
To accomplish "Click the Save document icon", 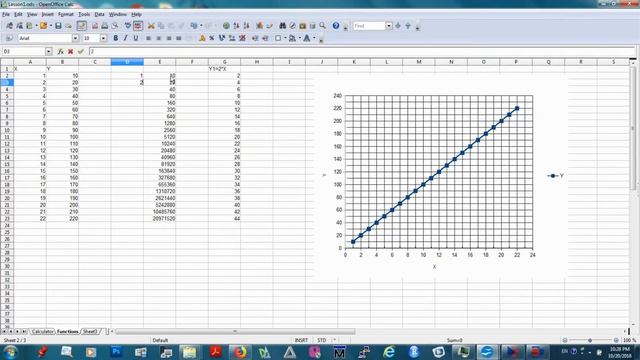I will click(58, 26).
